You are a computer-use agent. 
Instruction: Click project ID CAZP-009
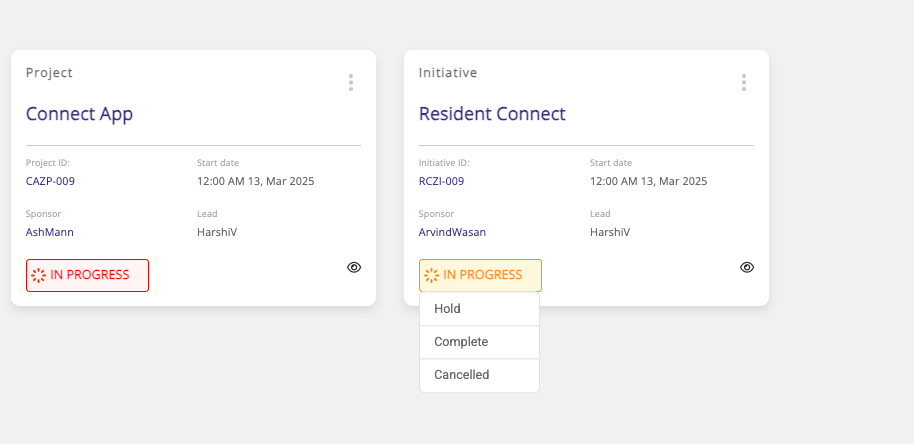[50, 181]
